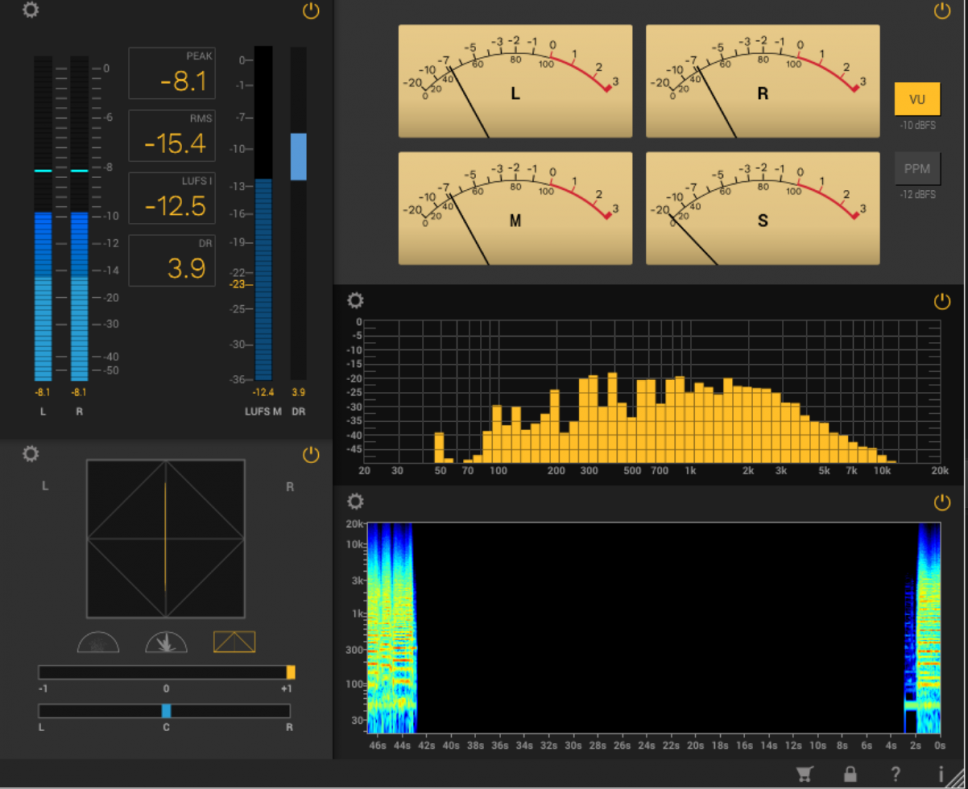This screenshot has width=968, height=789.
Task: Click the shopping cart icon
Action: 805,773
